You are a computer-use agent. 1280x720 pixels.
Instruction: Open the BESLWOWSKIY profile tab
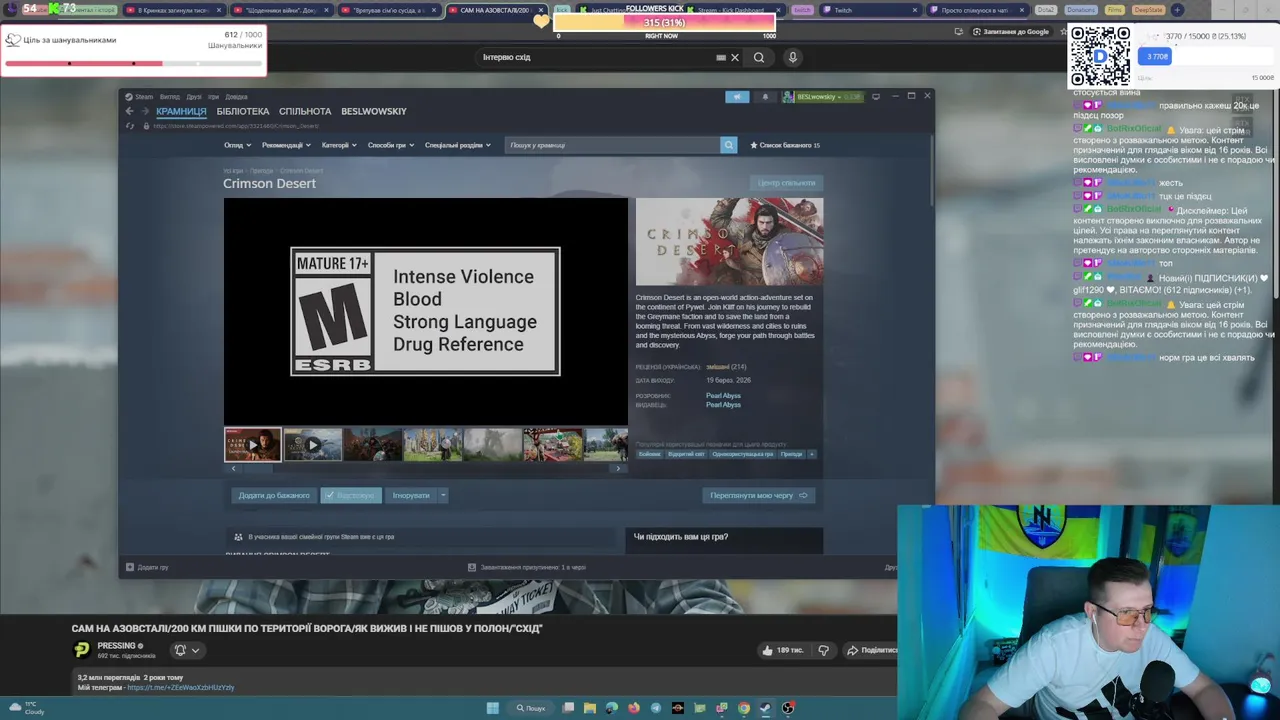374,111
